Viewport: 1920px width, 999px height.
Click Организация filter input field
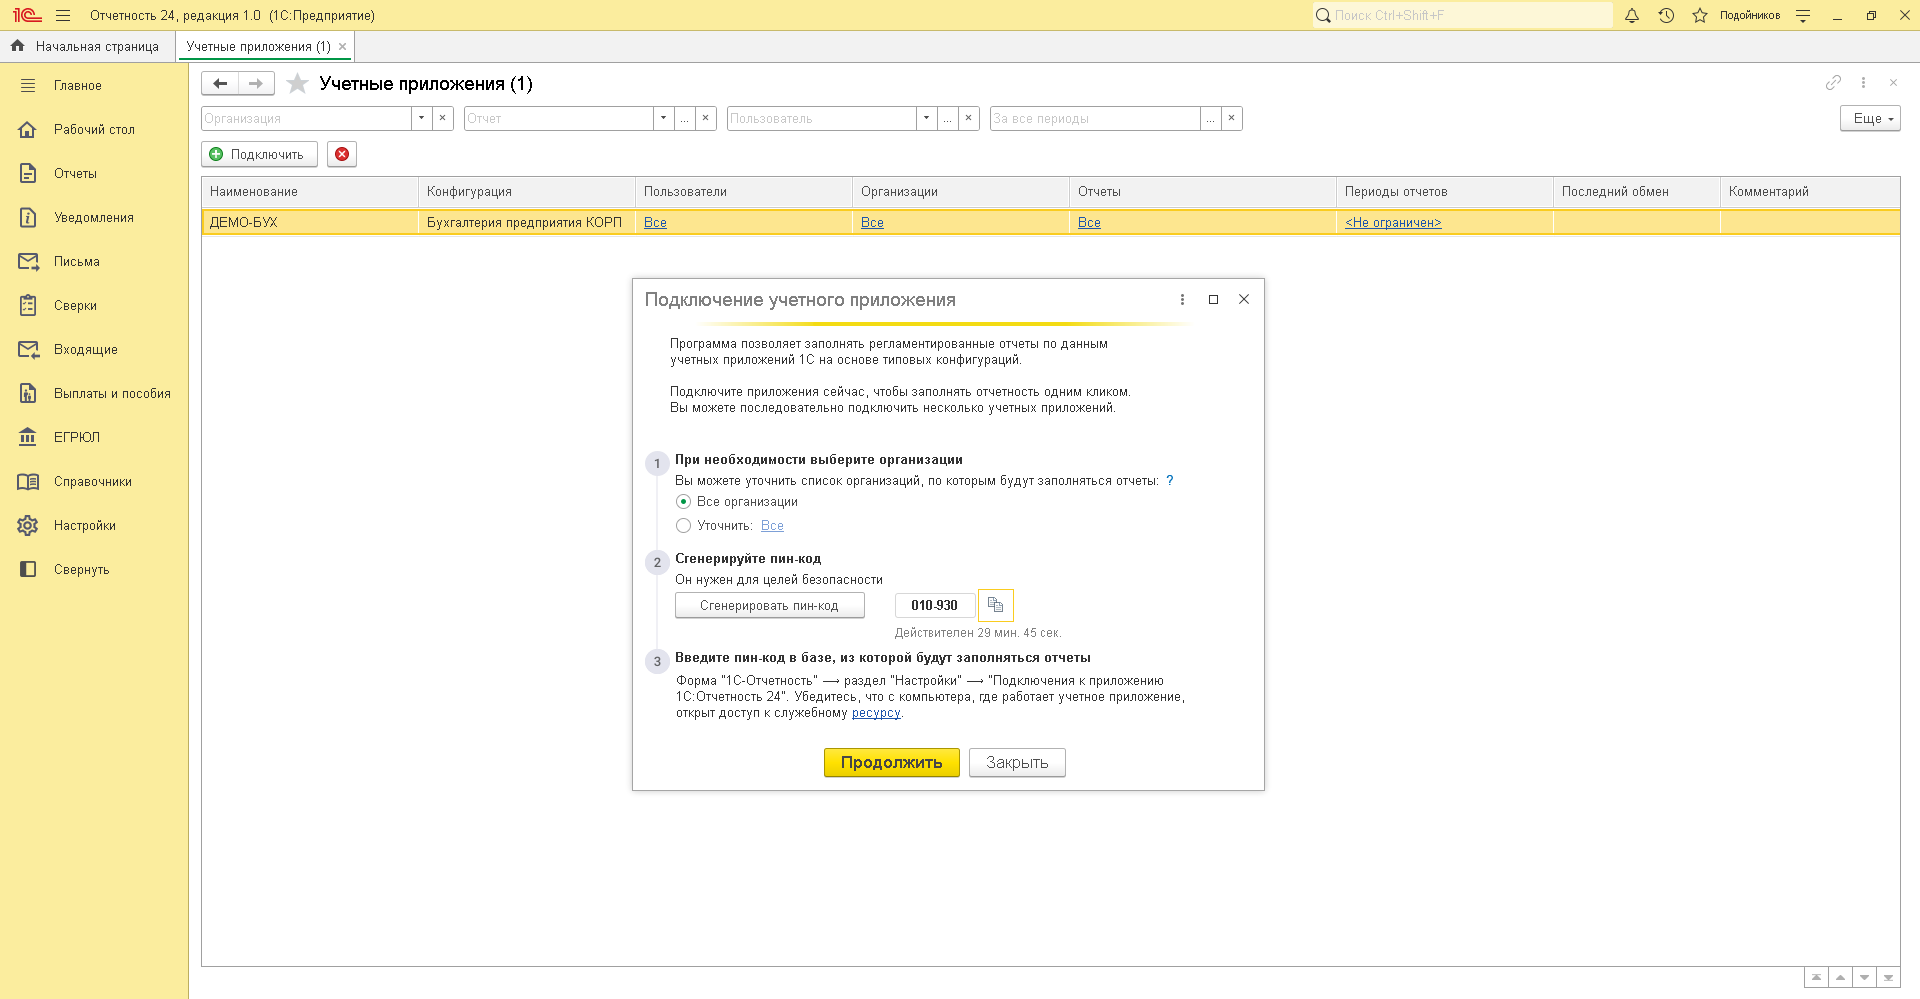click(x=306, y=118)
